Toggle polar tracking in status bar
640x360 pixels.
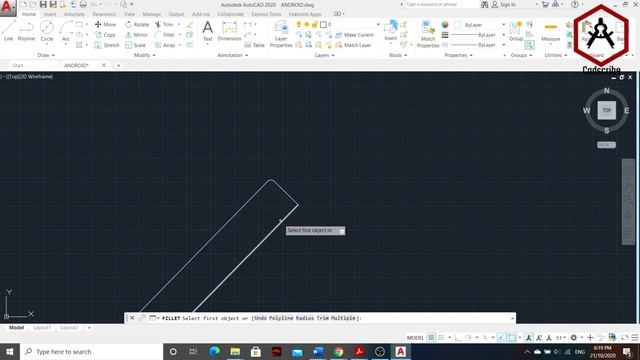pos(468,338)
